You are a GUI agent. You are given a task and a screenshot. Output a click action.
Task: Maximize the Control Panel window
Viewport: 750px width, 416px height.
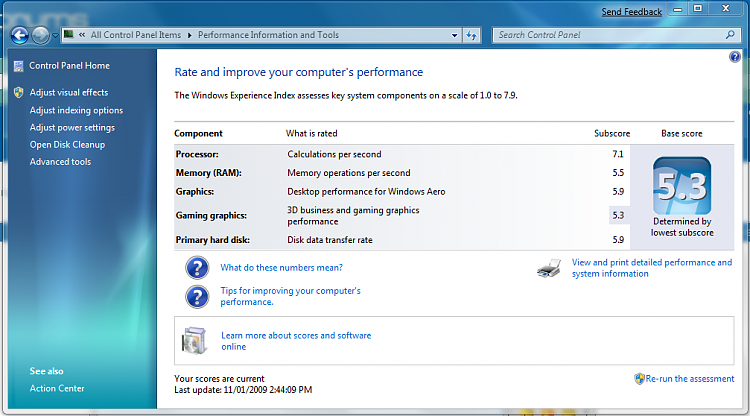[x=698, y=9]
